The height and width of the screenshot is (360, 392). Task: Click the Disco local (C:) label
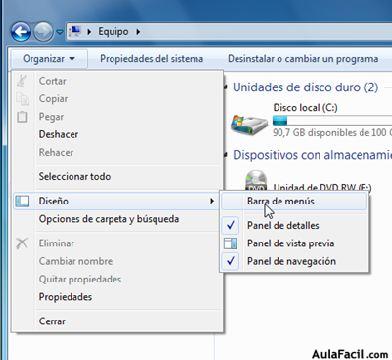[305, 108]
